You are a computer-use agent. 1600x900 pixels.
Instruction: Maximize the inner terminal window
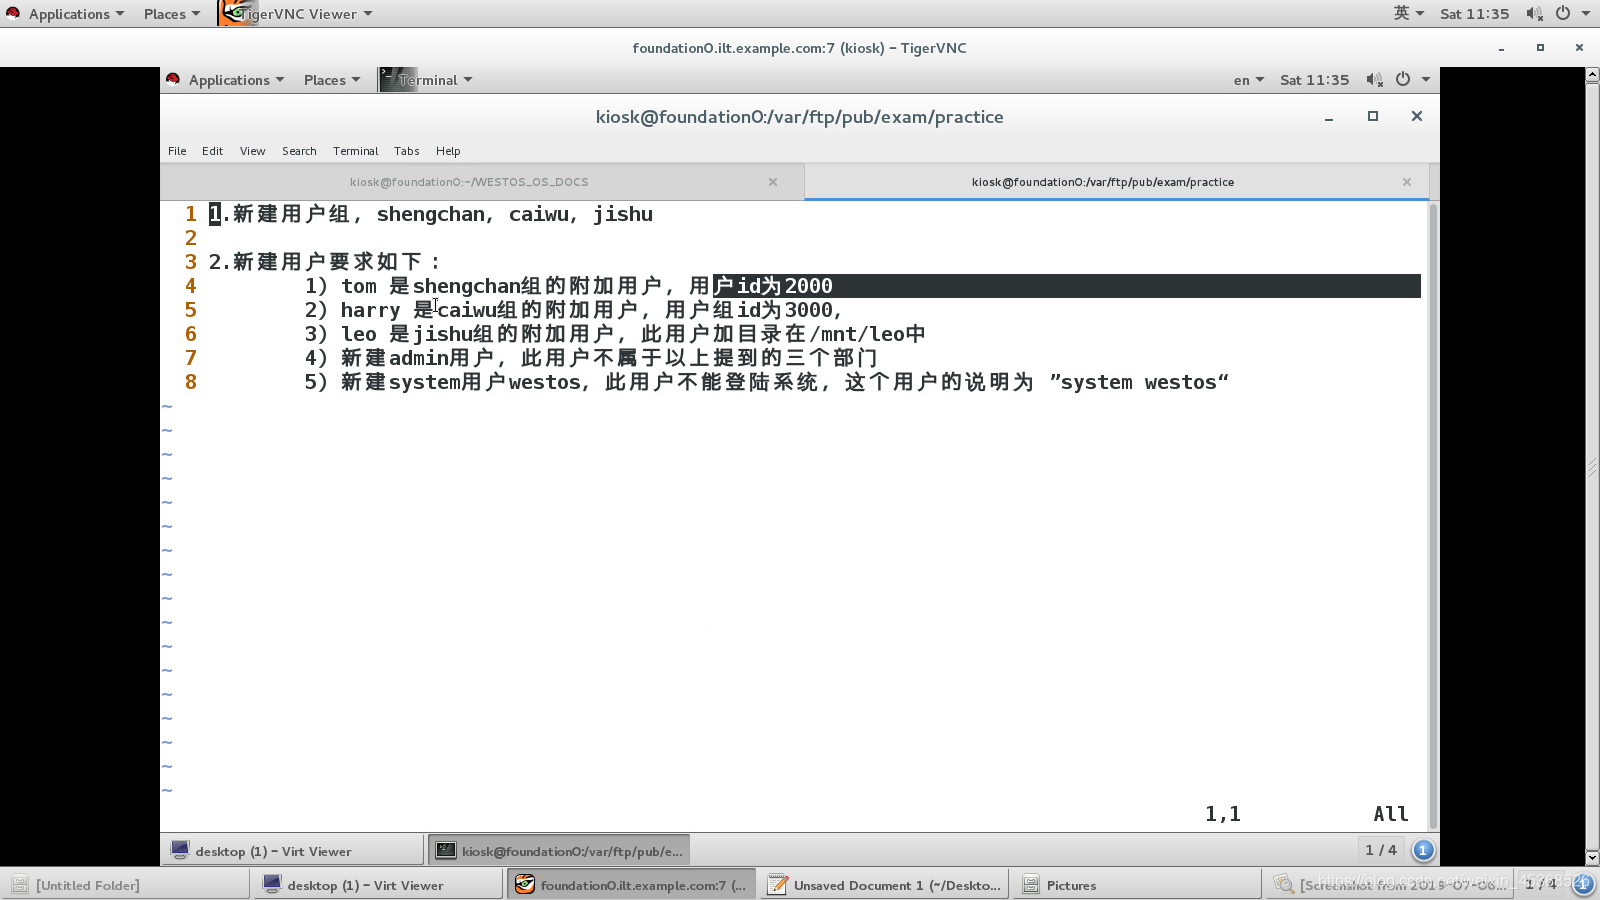pyautogui.click(x=1373, y=116)
